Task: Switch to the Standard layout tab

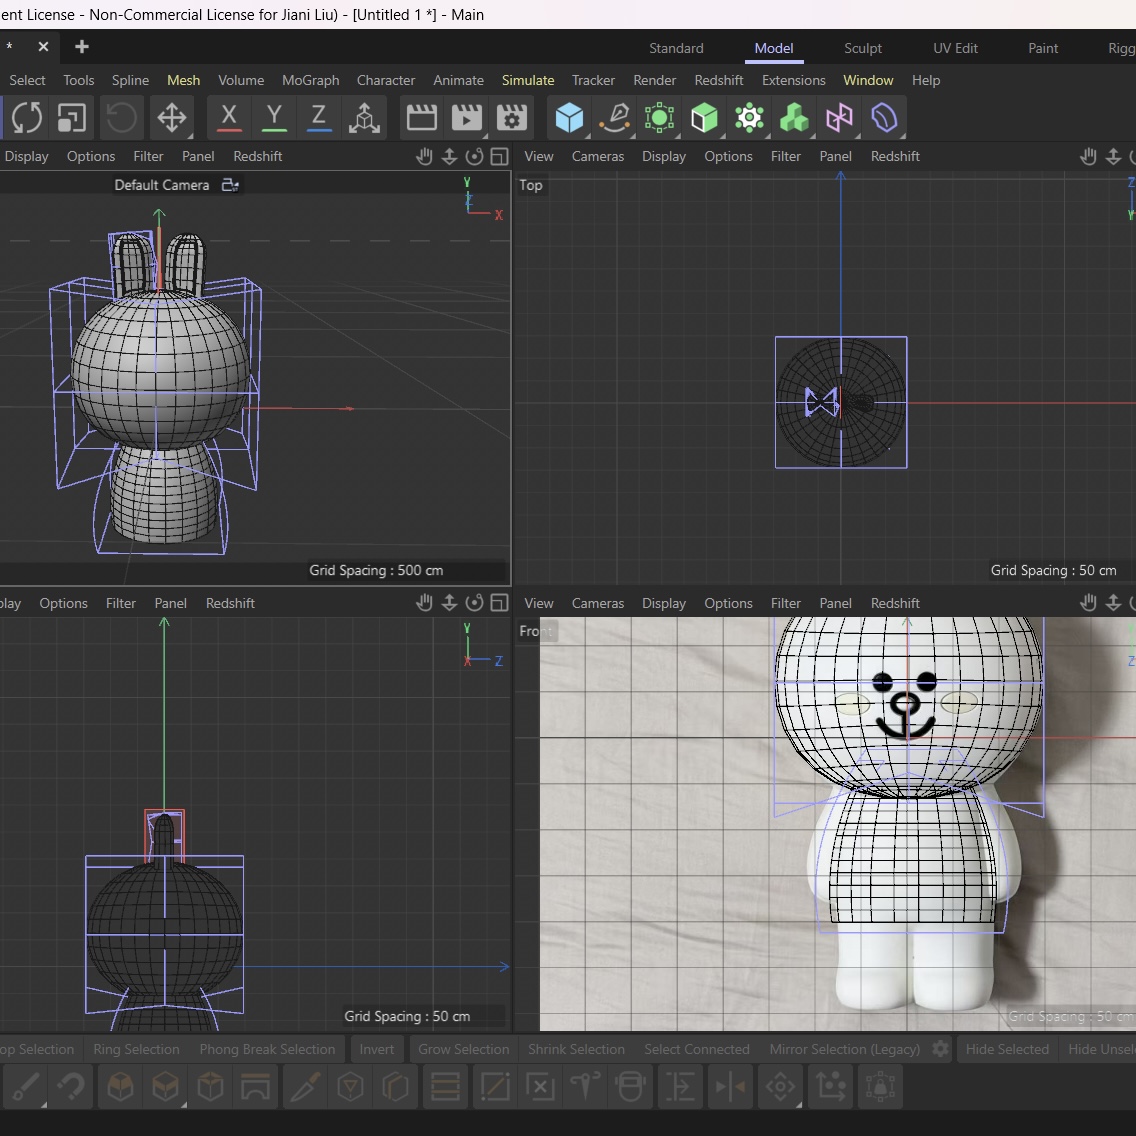Action: [x=676, y=49]
